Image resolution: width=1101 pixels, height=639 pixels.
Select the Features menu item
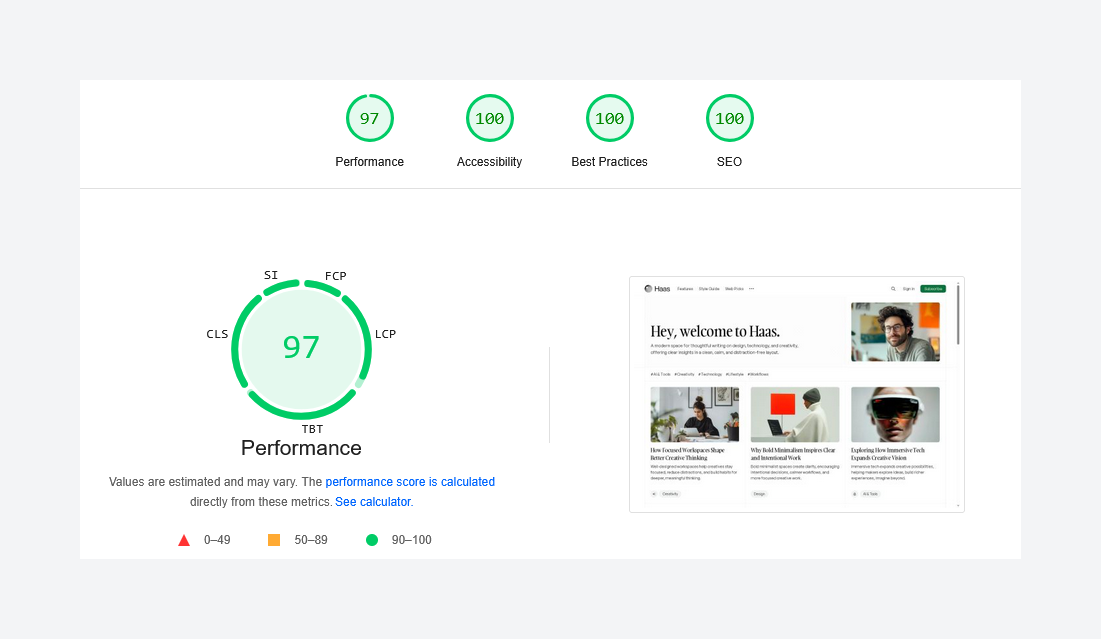685,289
